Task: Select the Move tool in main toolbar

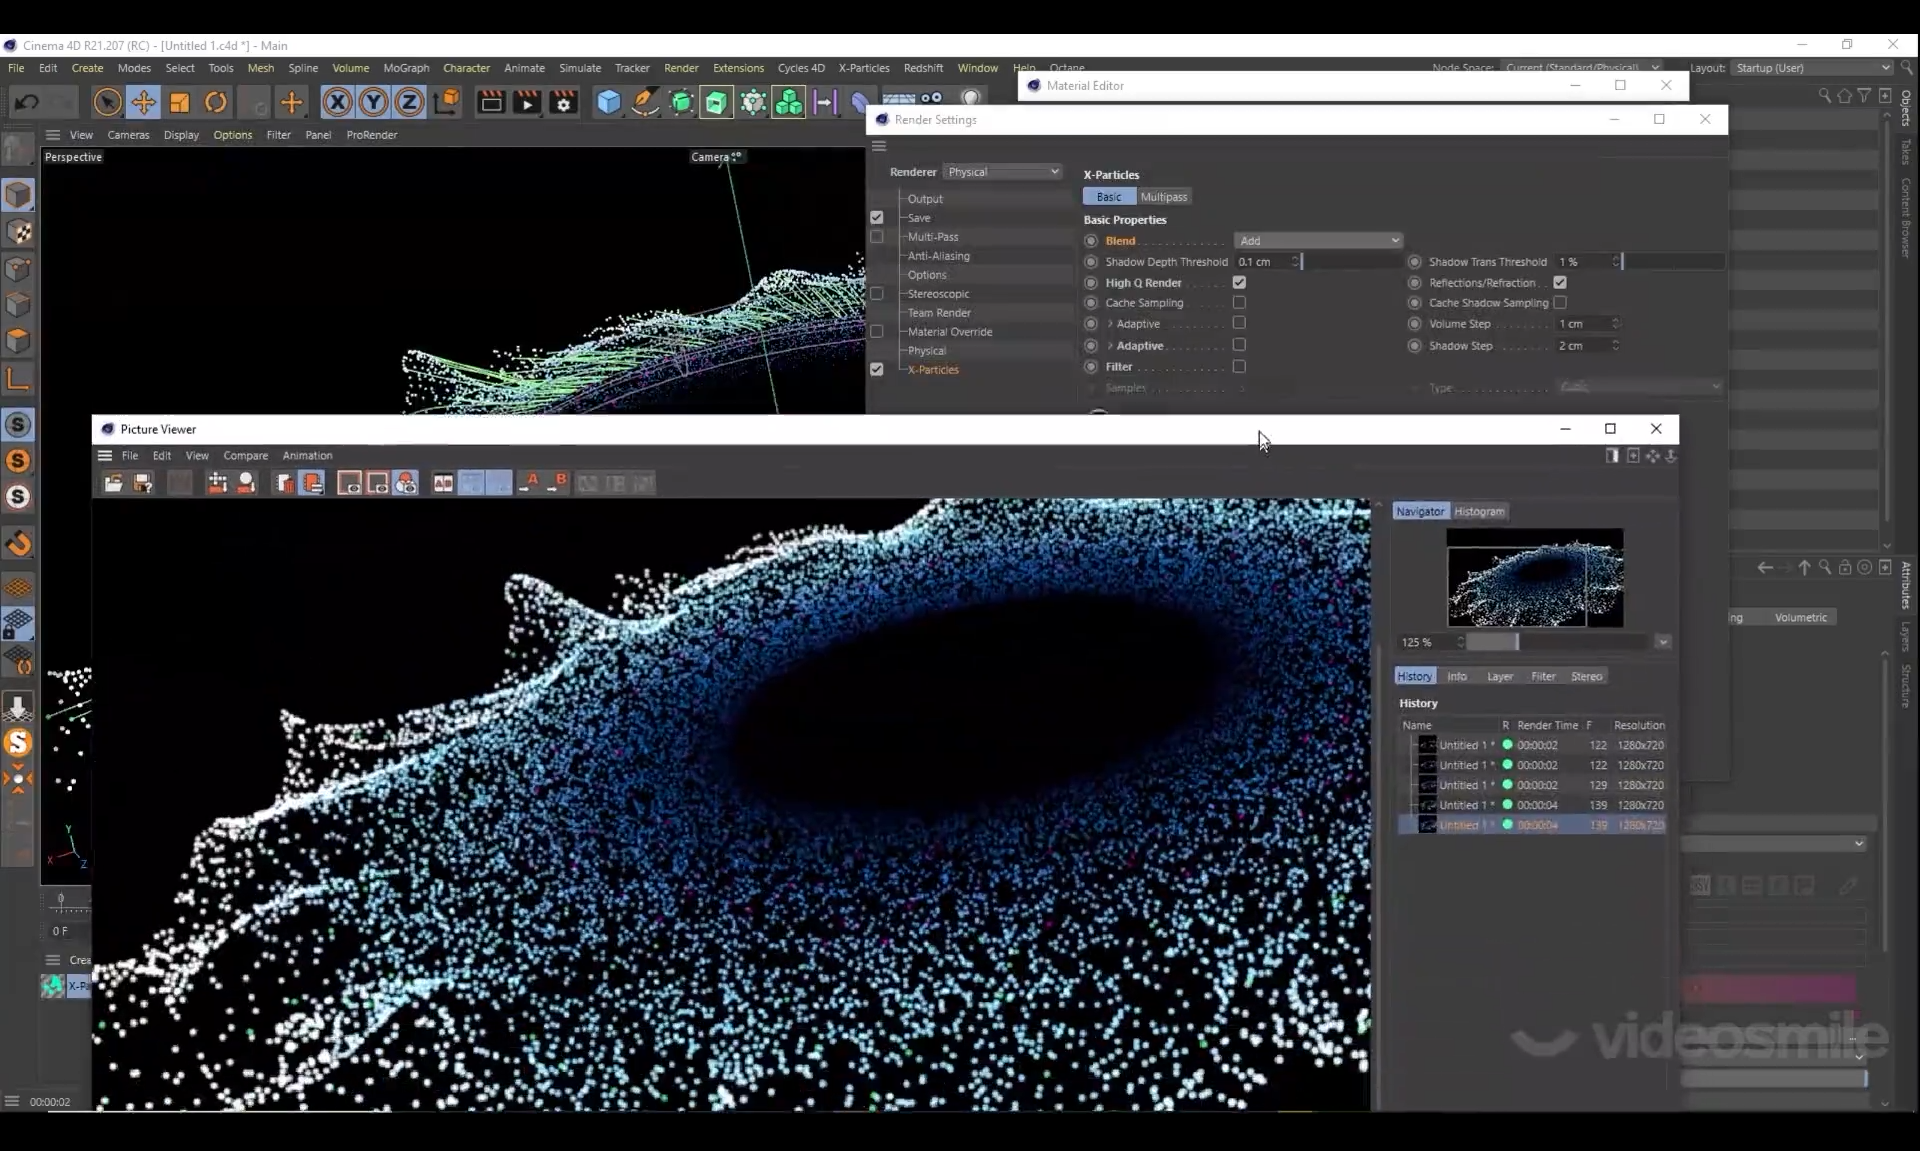Action: click(143, 102)
